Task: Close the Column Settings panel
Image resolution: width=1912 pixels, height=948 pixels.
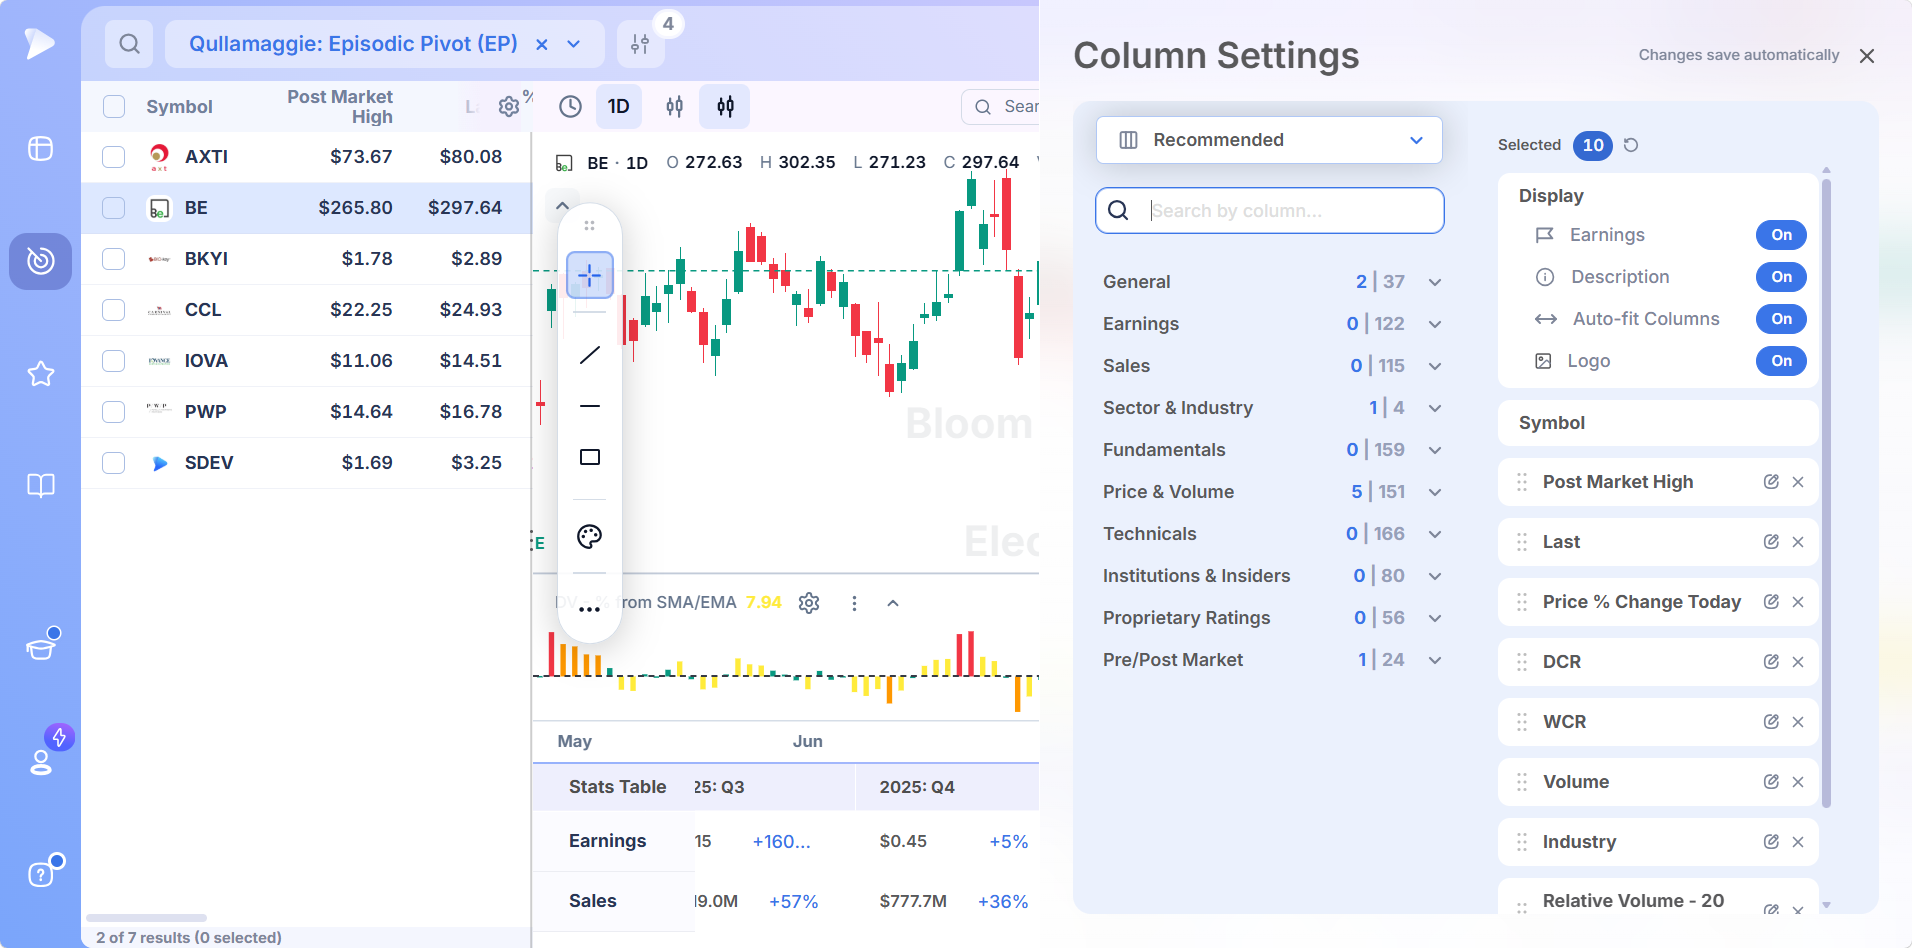Action: [x=1867, y=56]
